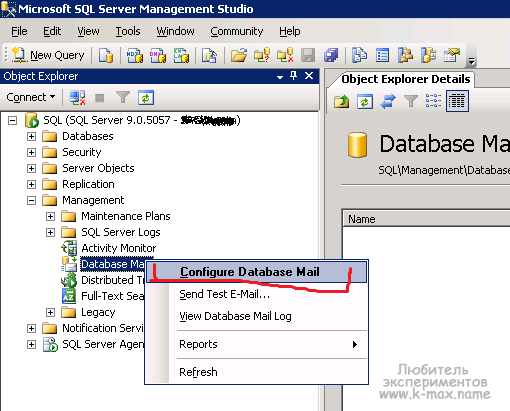
Task: Select the Database Mail tree node
Action: click(112, 264)
